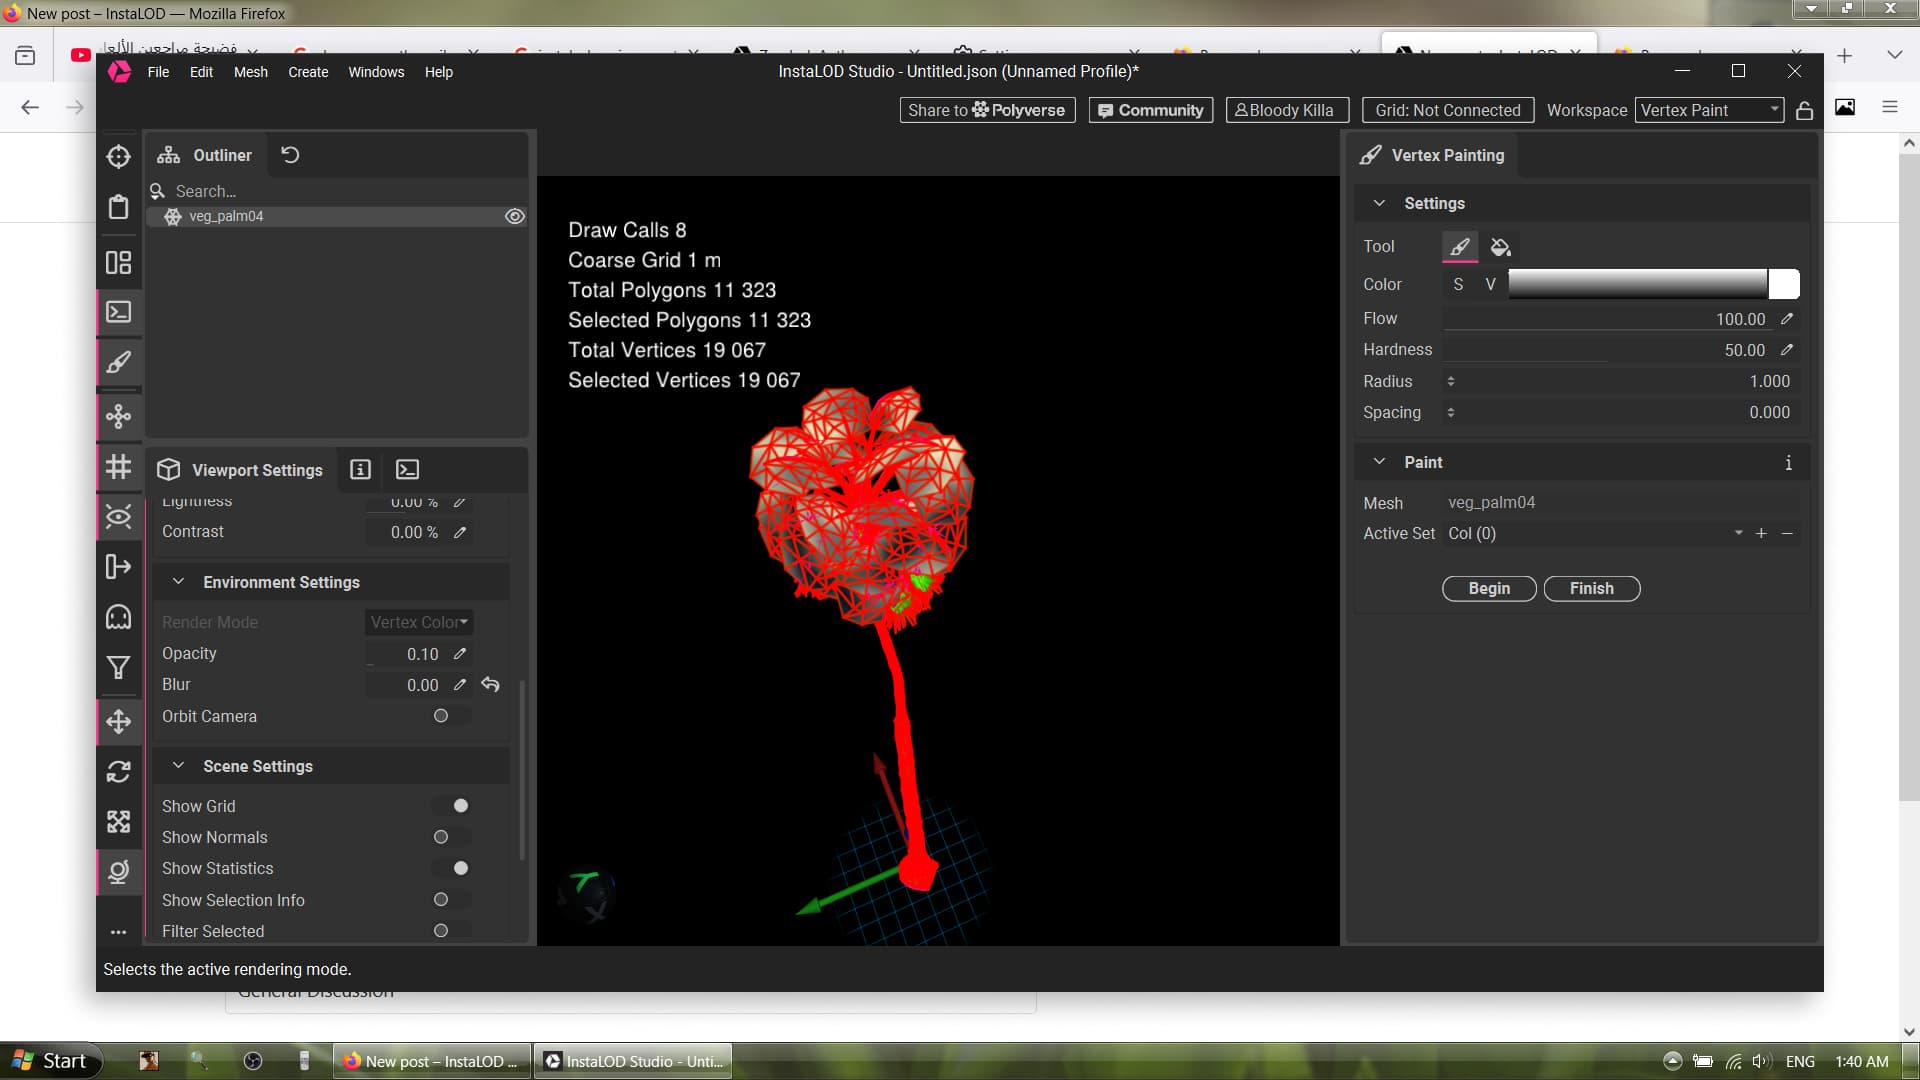Click info icon beside Viewport Settings
Screen dimensions: 1920x1080
pyautogui.click(x=361, y=470)
